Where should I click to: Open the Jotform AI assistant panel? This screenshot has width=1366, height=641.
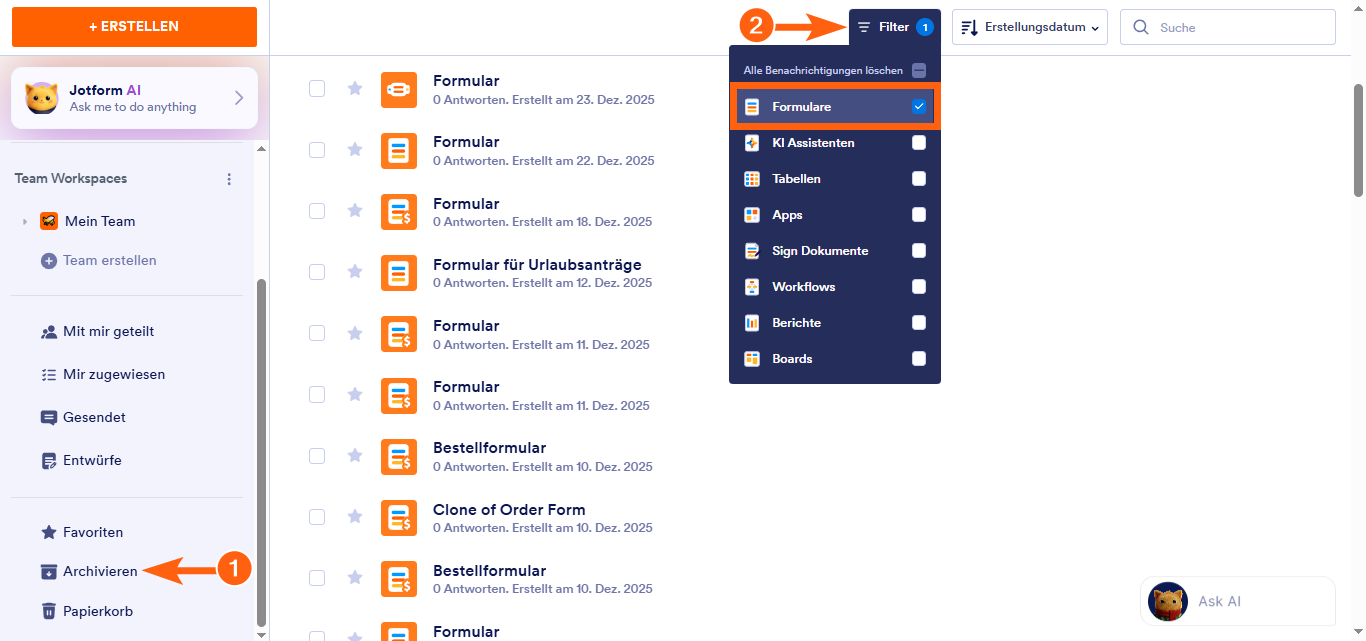134,98
